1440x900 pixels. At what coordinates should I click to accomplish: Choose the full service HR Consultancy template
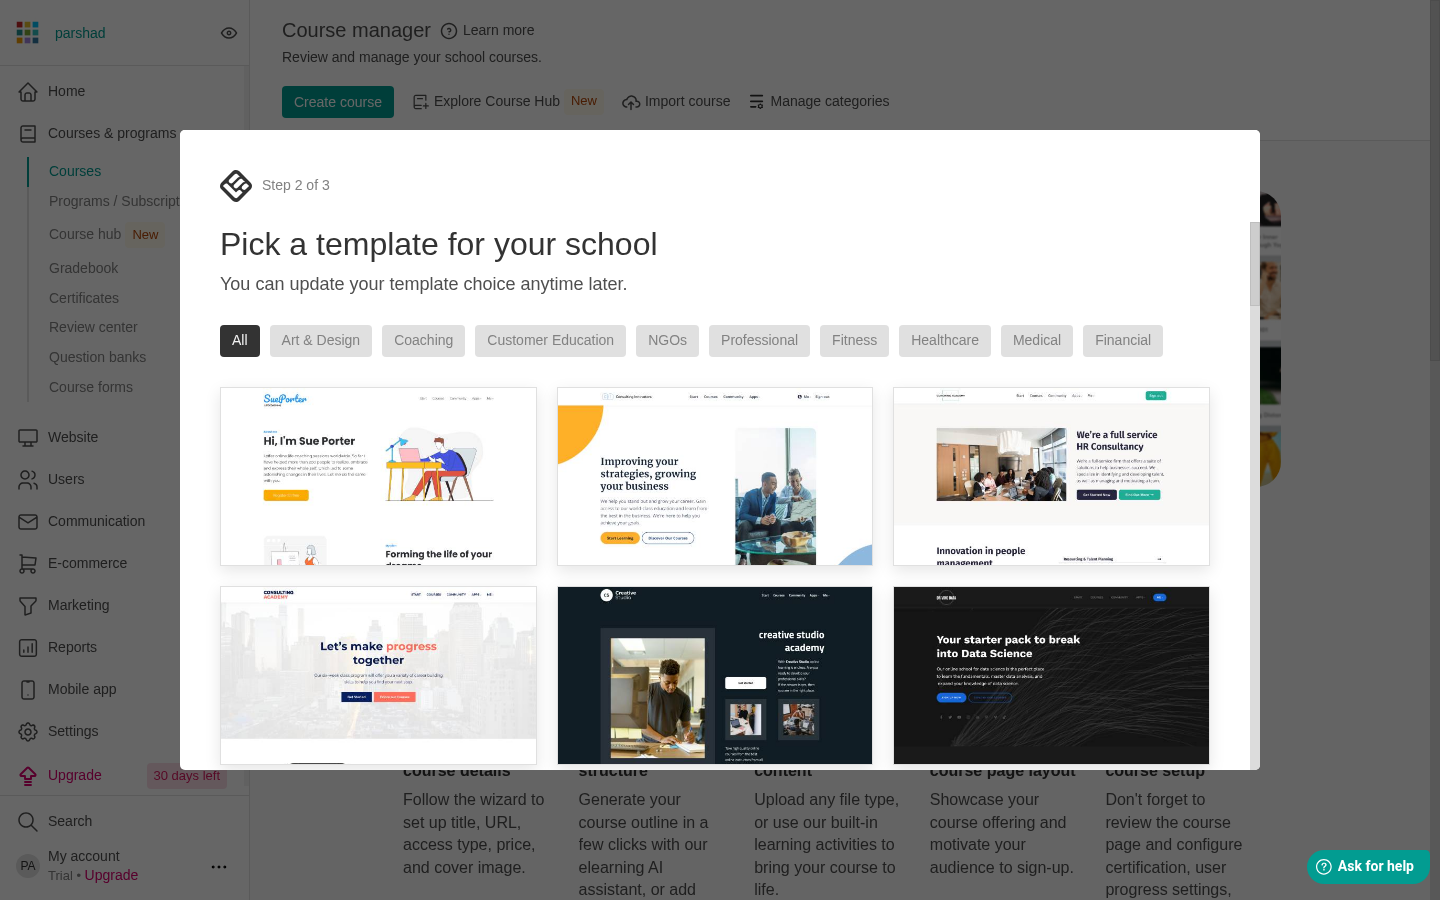pyautogui.click(x=1051, y=476)
